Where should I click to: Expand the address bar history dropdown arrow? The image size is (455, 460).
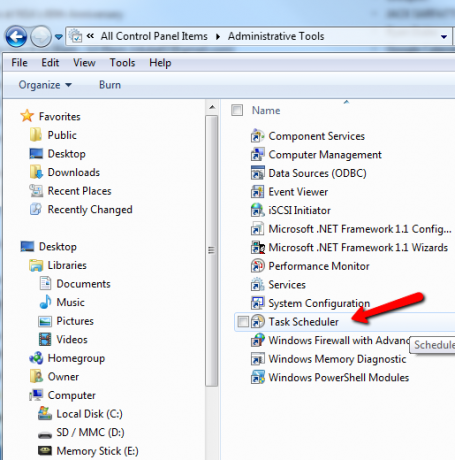(x=444, y=37)
